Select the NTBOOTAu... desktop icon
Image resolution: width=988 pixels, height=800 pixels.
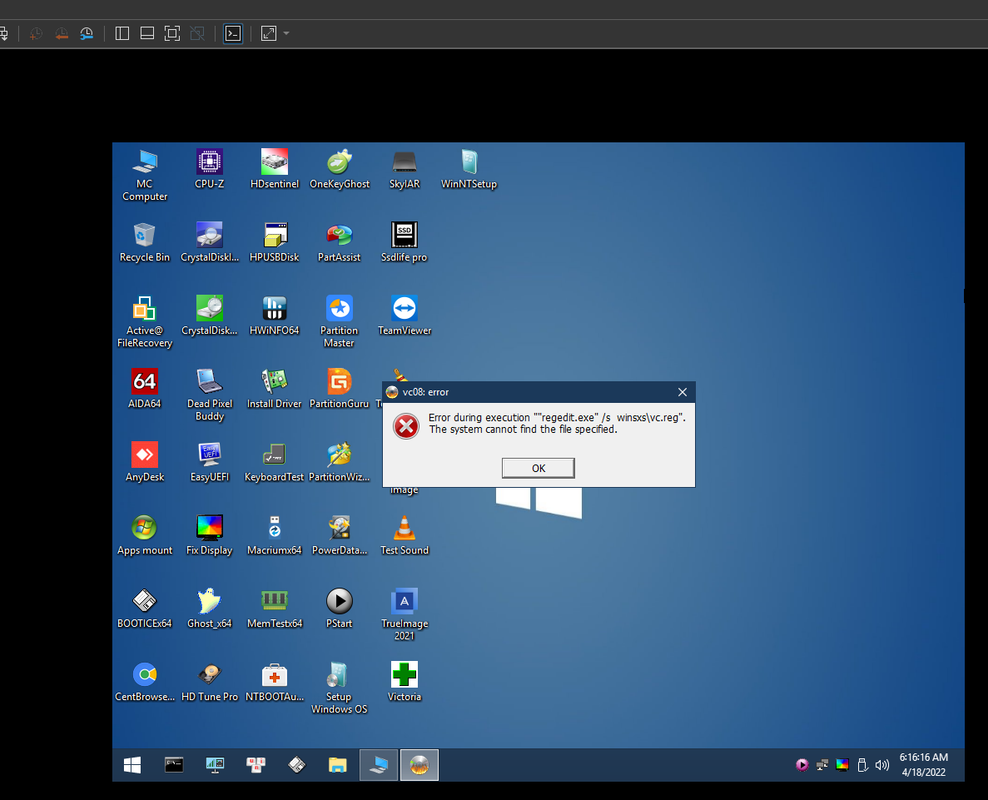(274, 681)
